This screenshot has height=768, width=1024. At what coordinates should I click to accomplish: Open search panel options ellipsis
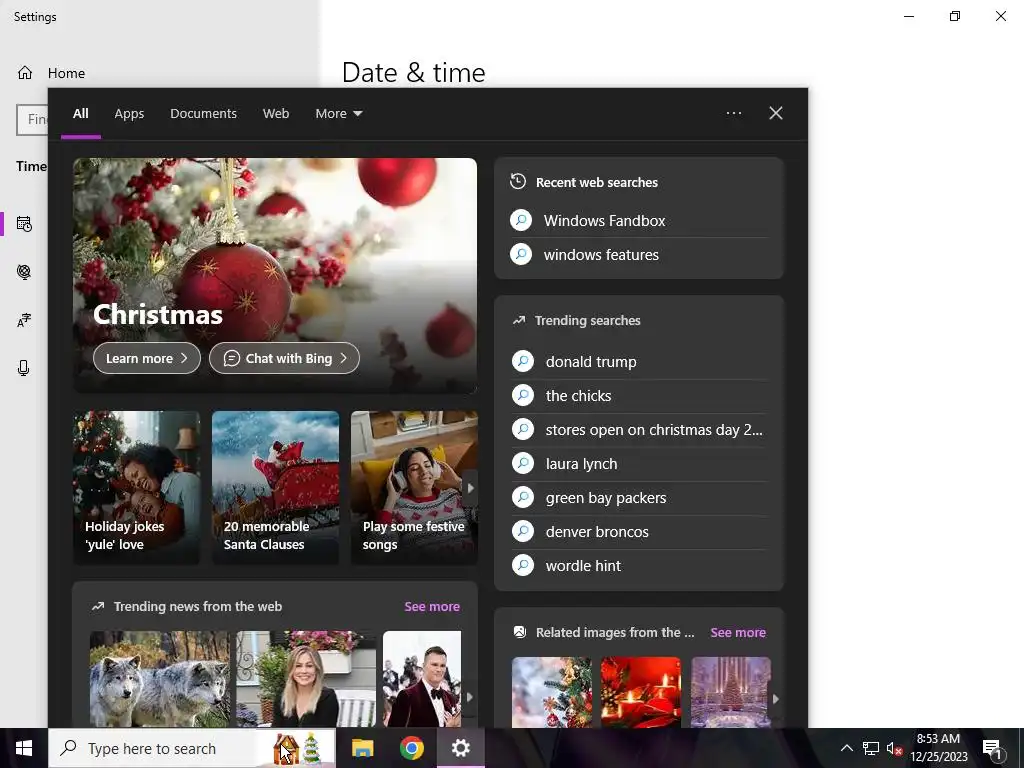pyautogui.click(x=734, y=113)
